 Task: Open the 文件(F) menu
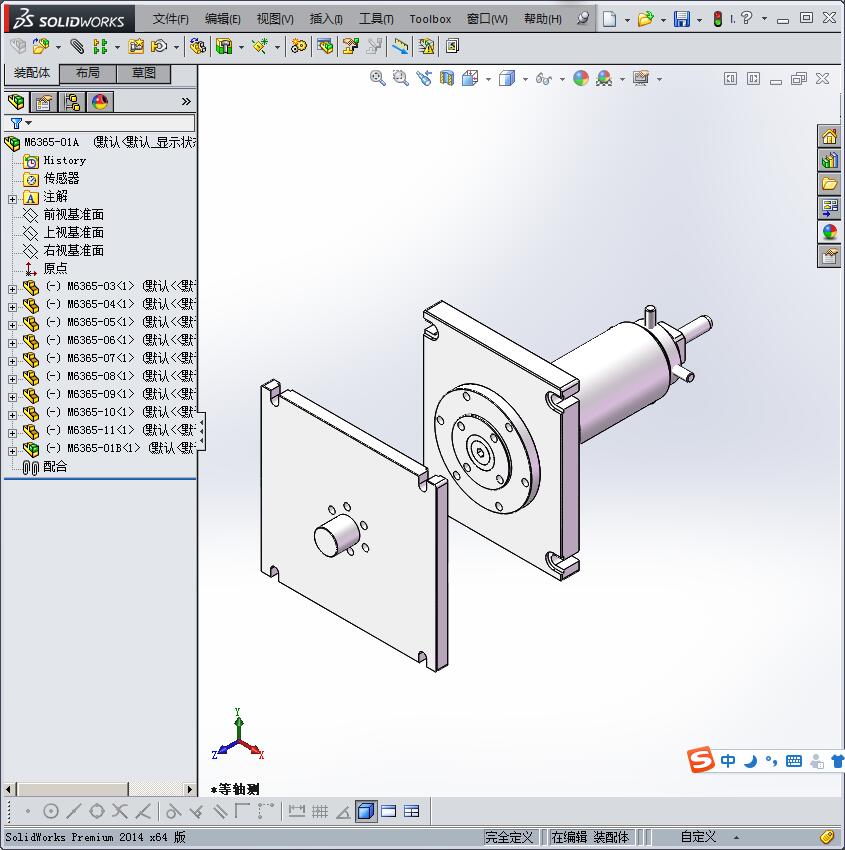tap(170, 19)
